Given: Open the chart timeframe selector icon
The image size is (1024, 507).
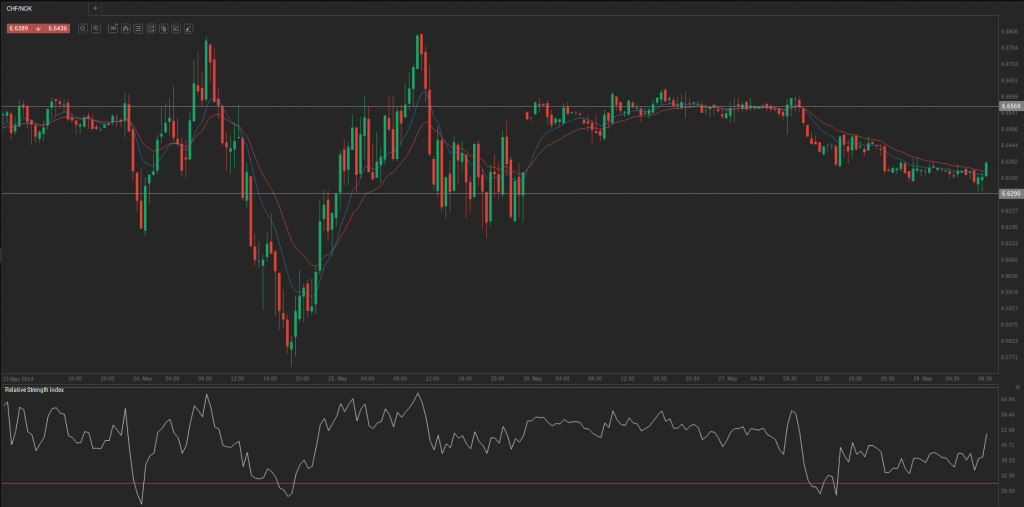Looking at the screenshot, I should [112, 28].
